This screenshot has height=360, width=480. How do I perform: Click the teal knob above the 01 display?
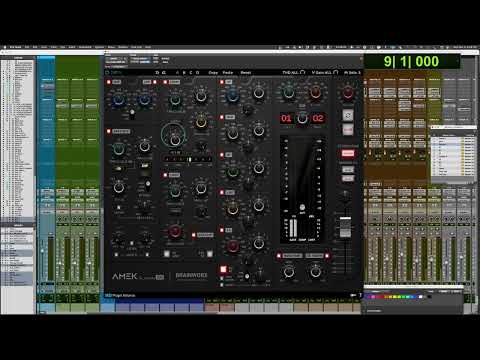click(289, 93)
